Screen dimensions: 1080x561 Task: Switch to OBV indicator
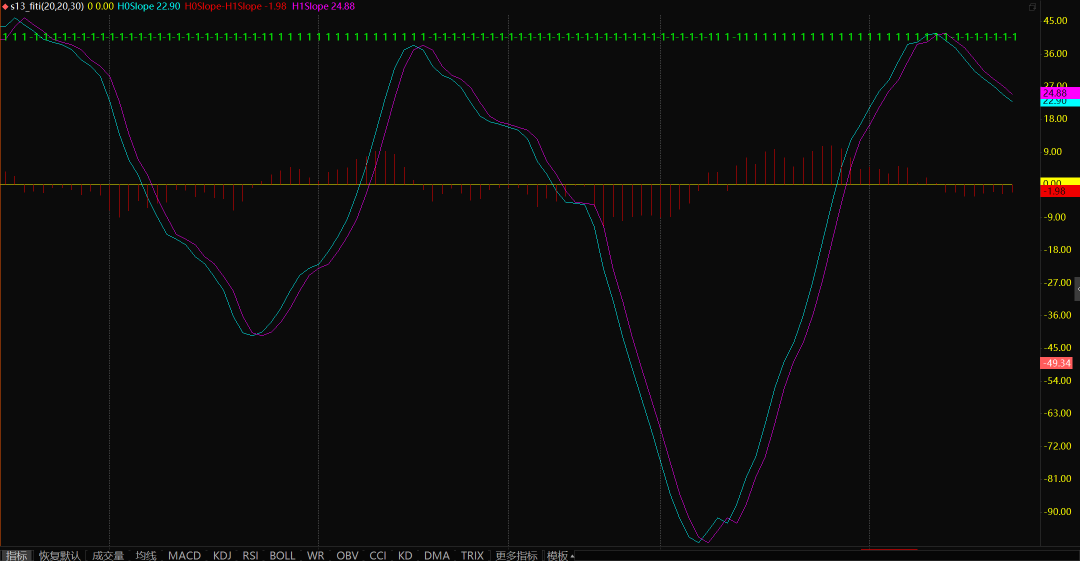(x=347, y=555)
